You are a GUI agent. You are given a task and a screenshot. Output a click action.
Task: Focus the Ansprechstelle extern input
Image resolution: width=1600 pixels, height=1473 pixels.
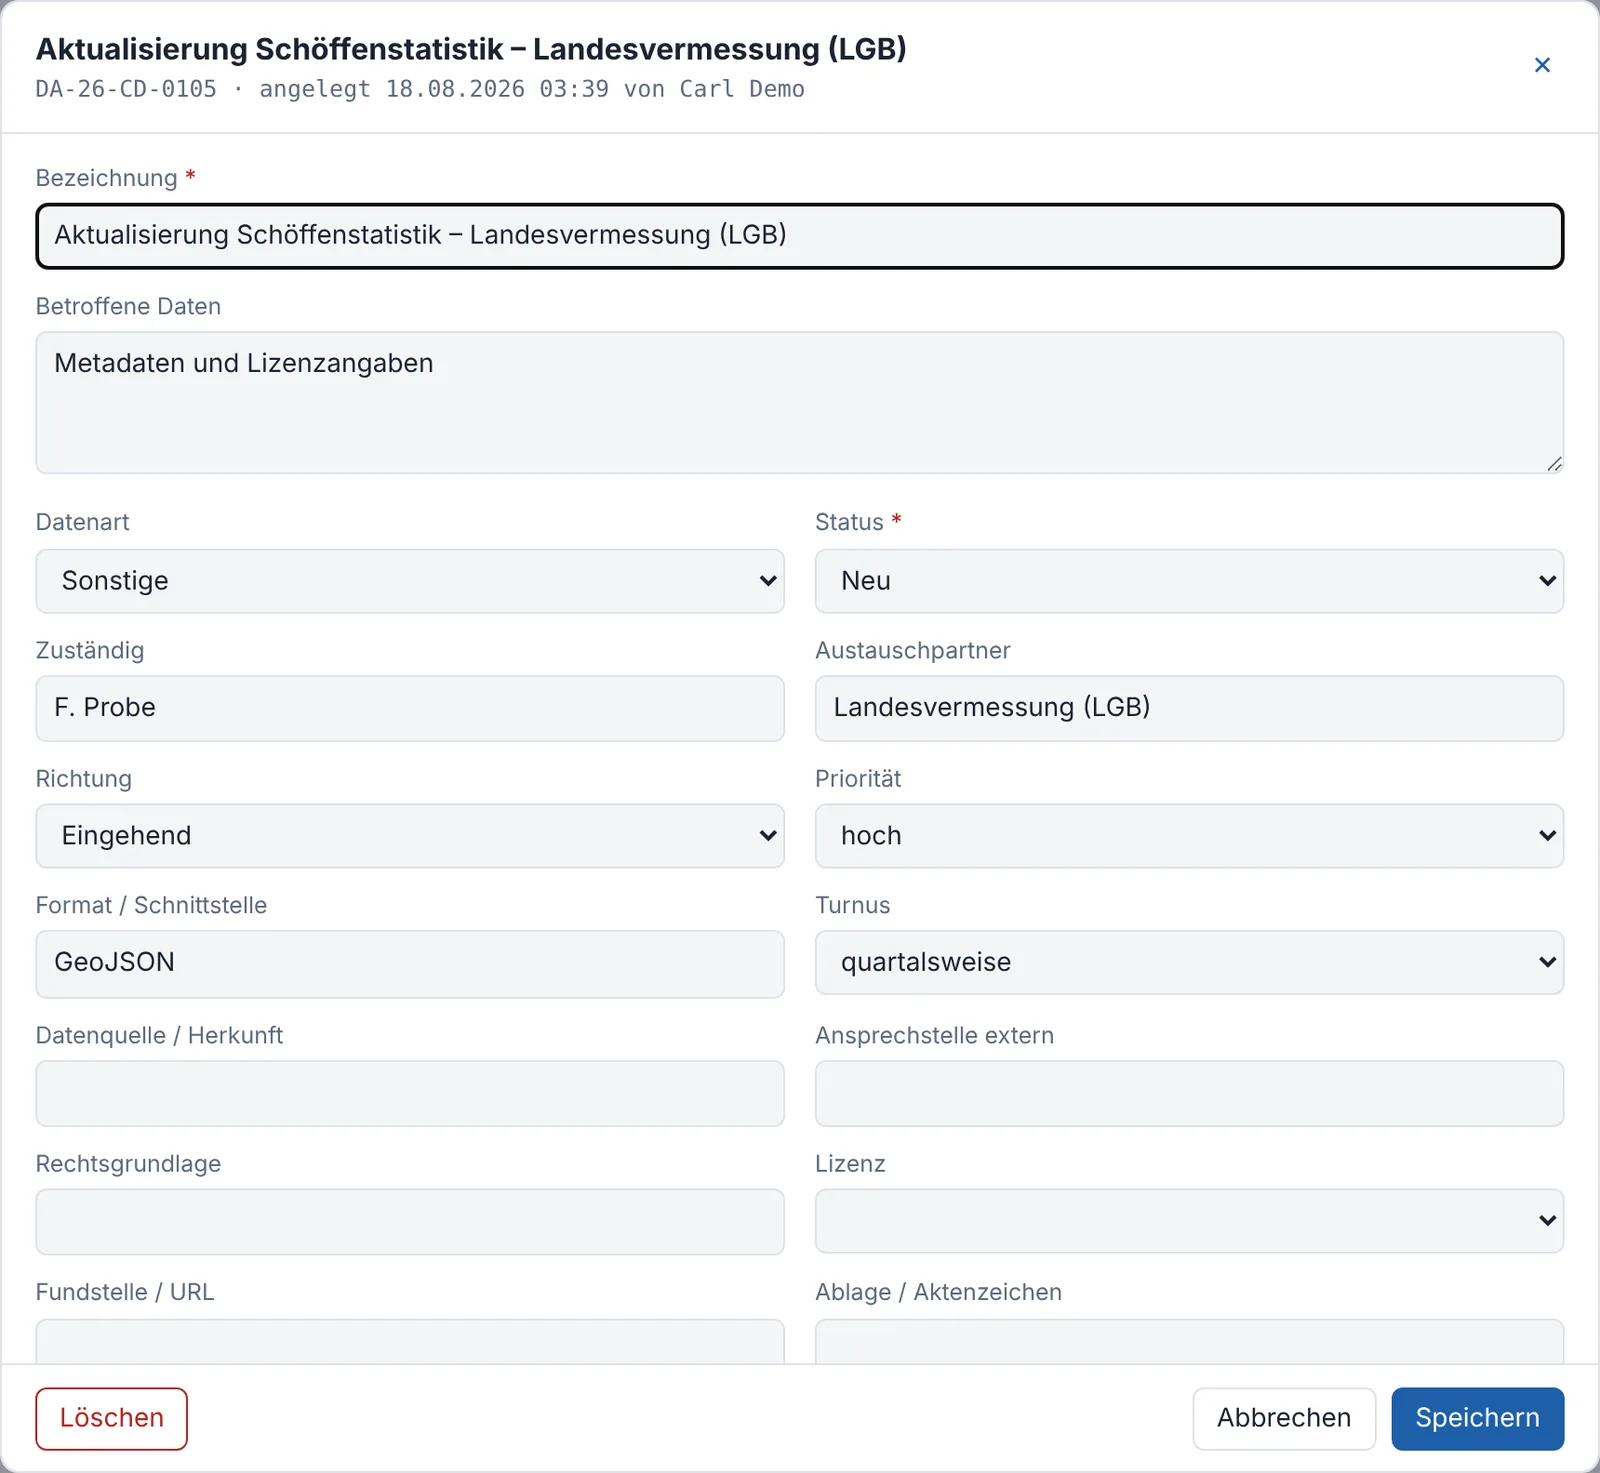(1189, 1093)
